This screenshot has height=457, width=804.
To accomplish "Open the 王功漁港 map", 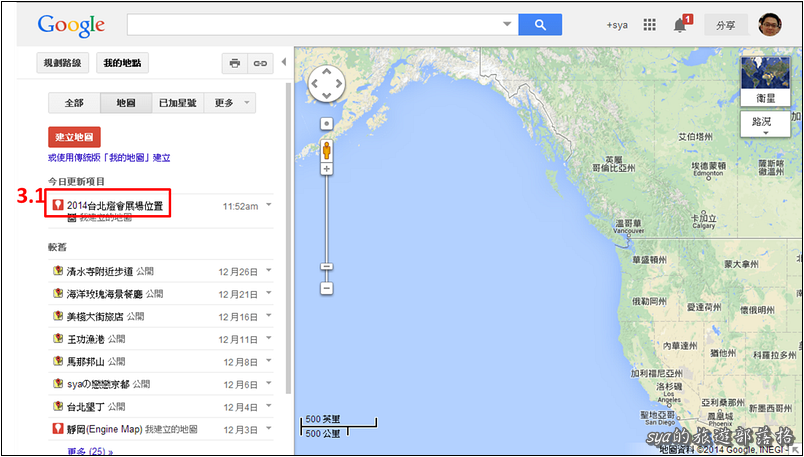I will click(x=86, y=339).
